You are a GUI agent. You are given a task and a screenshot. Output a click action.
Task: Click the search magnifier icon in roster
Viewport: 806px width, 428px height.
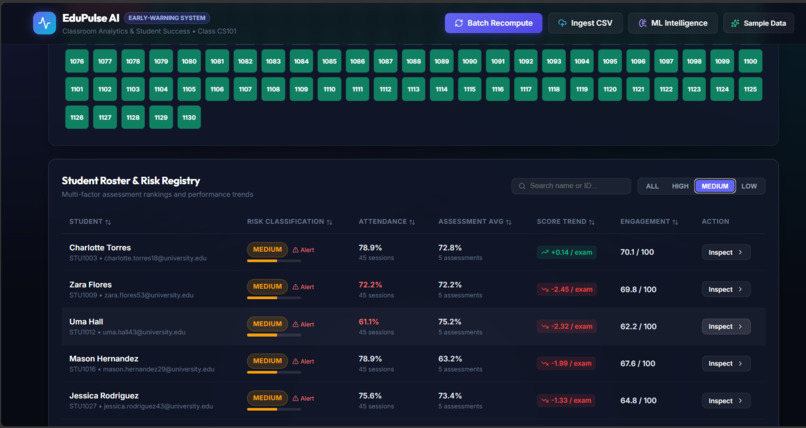click(522, 186)
